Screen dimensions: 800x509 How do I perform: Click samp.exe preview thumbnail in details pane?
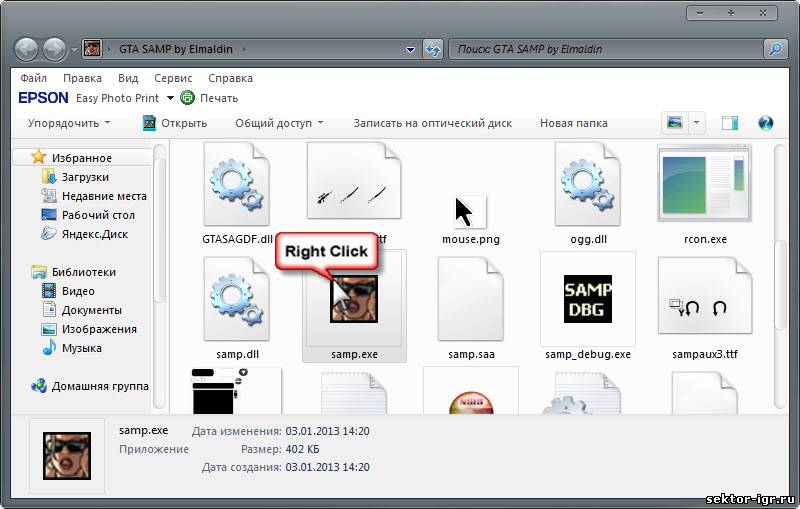[x=67, y=455]
